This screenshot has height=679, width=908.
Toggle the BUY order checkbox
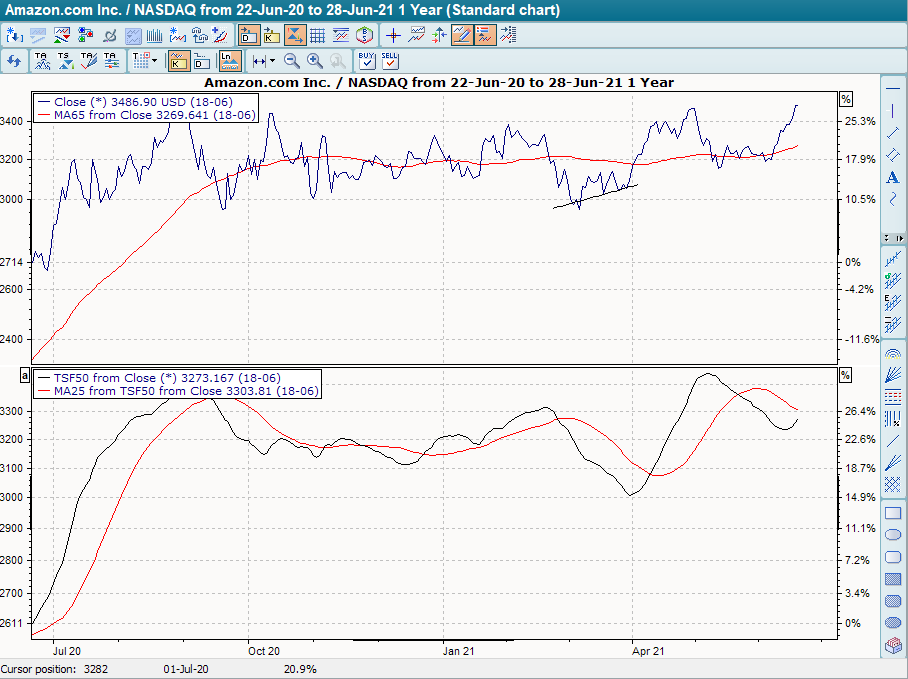(x=367, y=61)
